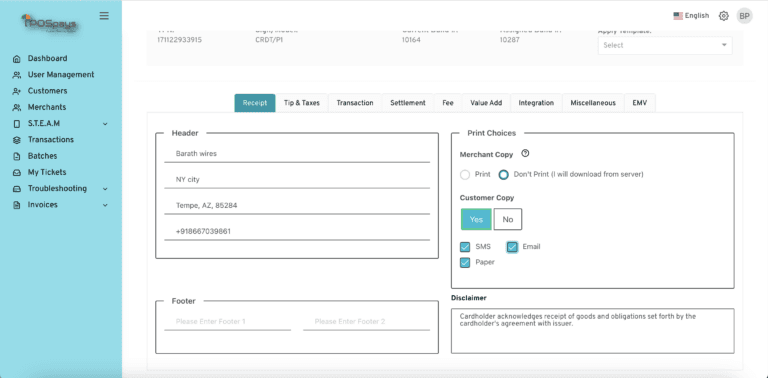Click the Dashboard home icon
Viewport: 768px width, 378px height.
[x=17, y=59]
